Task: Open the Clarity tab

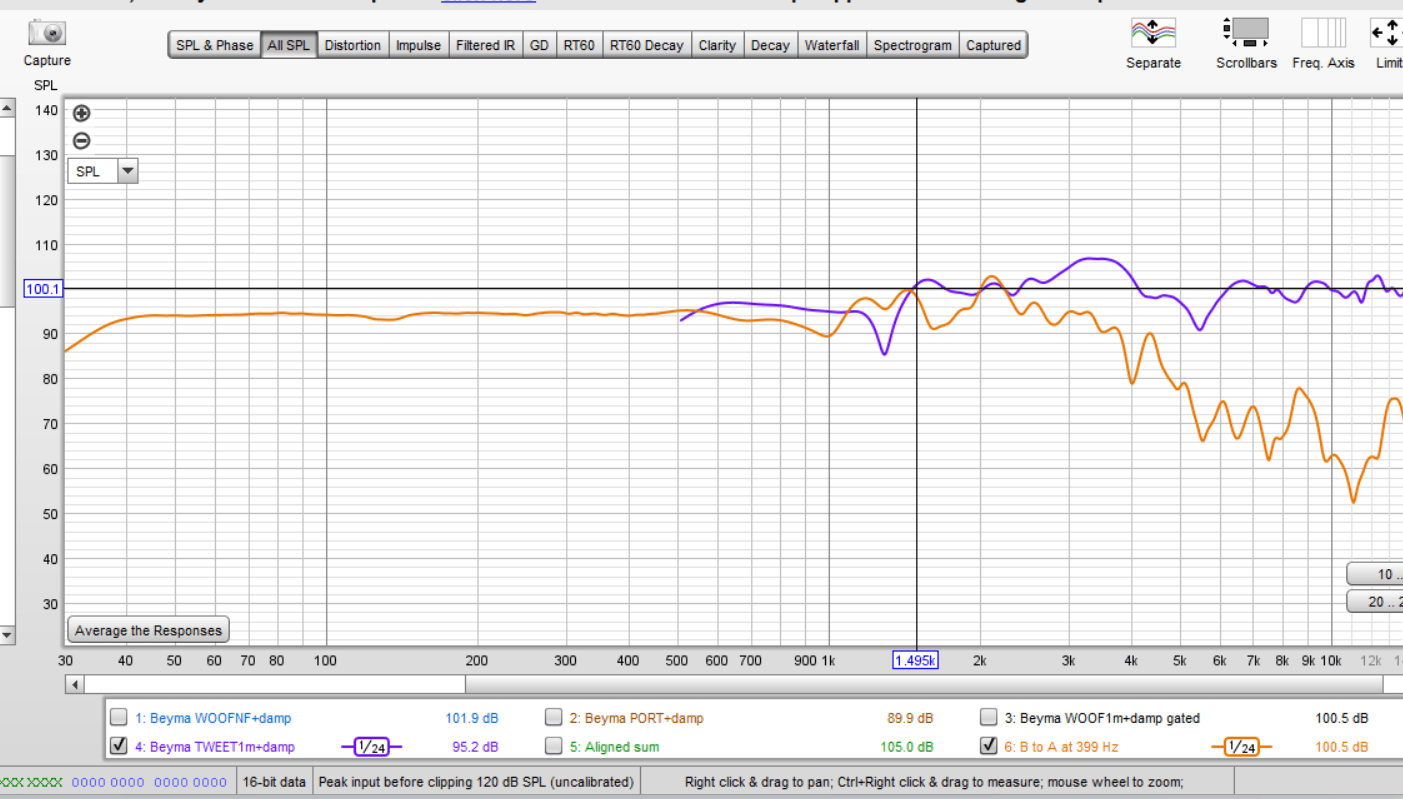Action: click(717, 45)
